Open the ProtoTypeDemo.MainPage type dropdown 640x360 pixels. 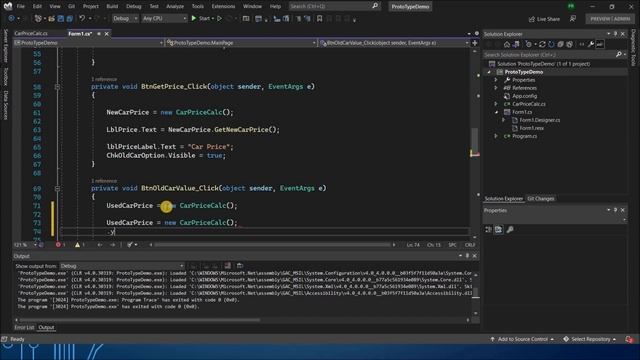point(241,42)
